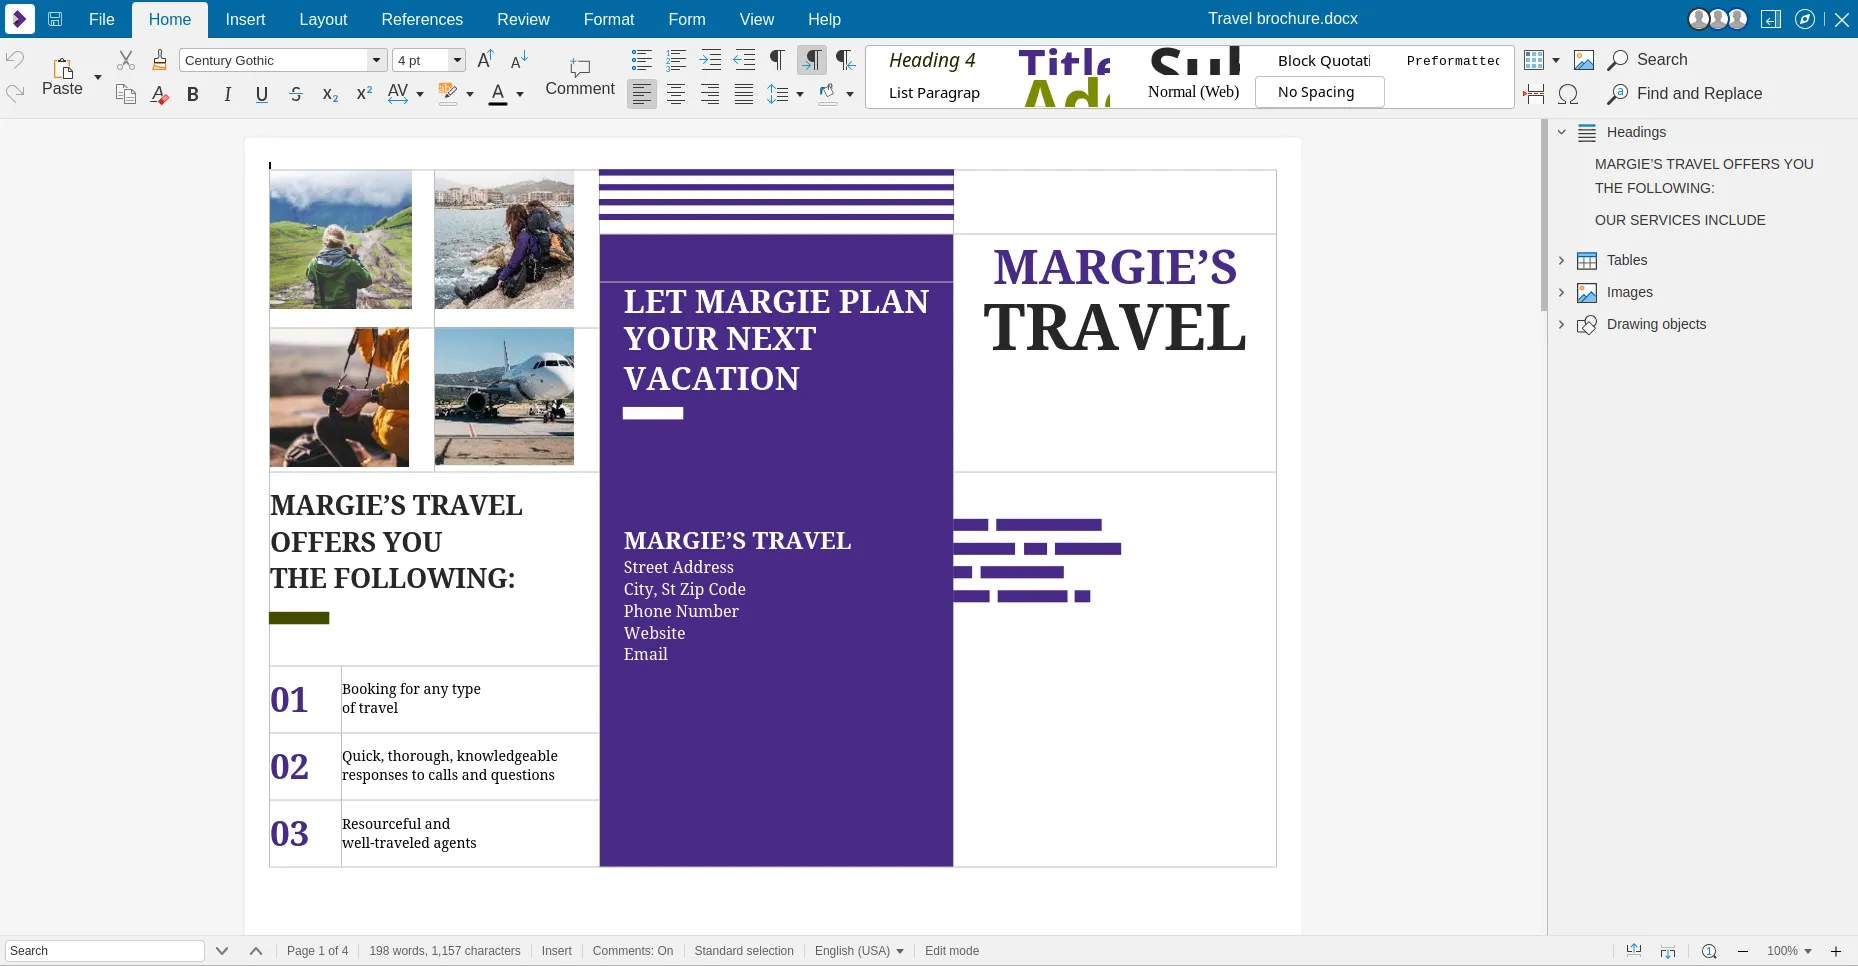This screenshot has height=966, width=1858.
Task: Click the Decrease font size icon
Action: (x=520, y=60)
